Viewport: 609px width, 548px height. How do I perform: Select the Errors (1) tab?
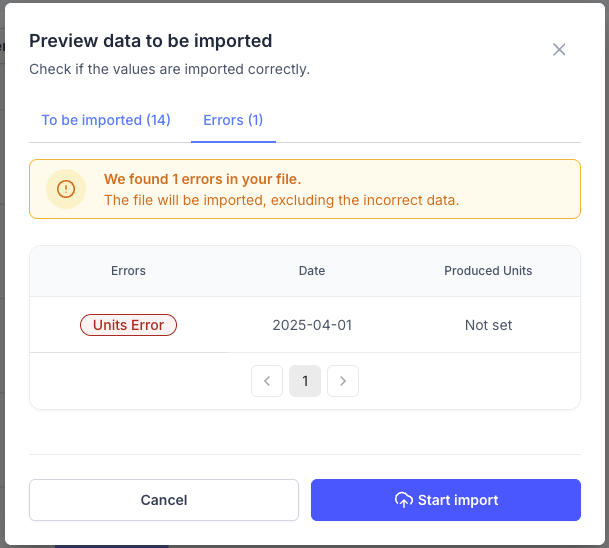(233, 120)
